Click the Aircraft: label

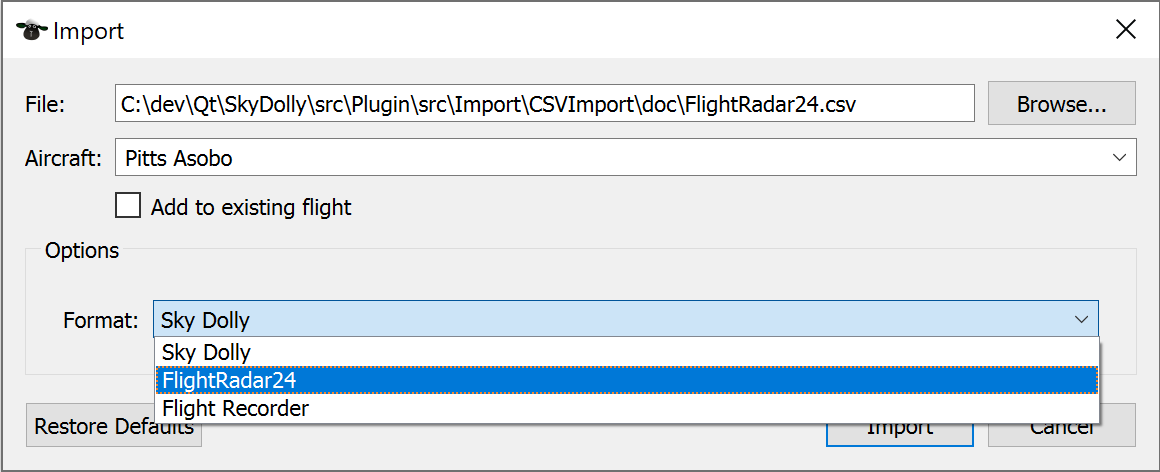coord(63,158)
